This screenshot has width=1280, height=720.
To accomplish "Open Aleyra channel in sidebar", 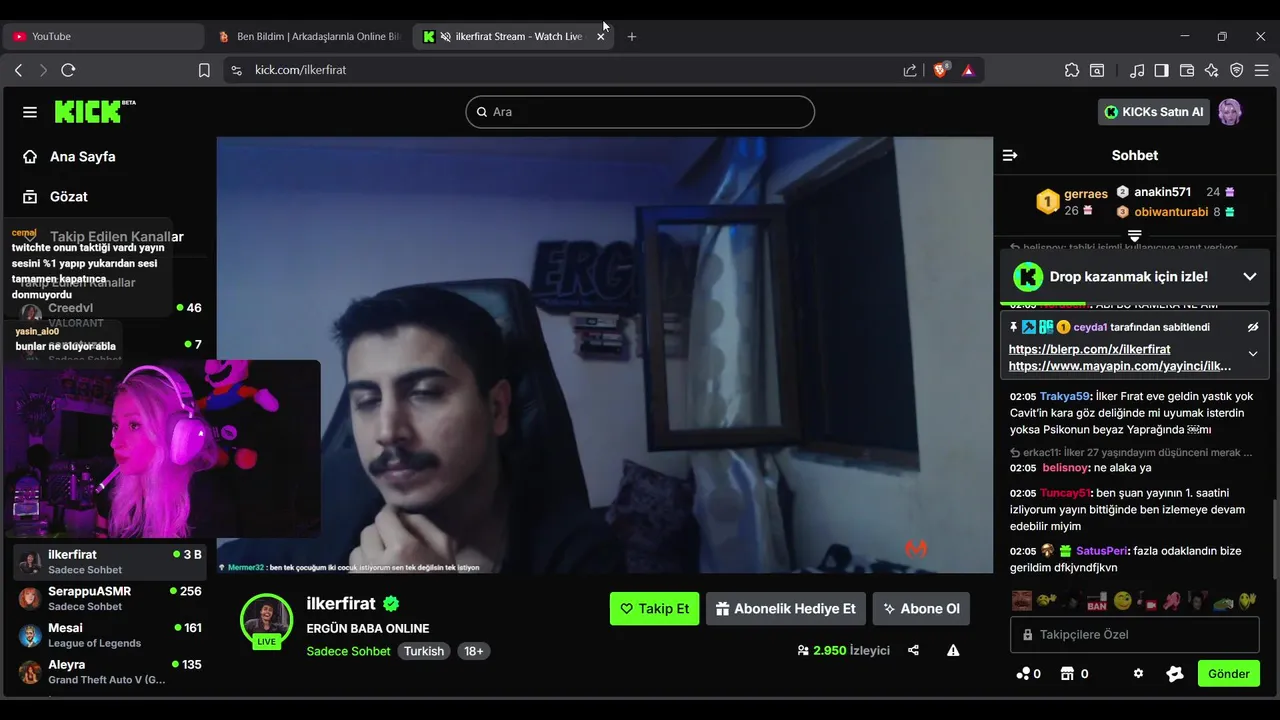I will tap(110, 671).
